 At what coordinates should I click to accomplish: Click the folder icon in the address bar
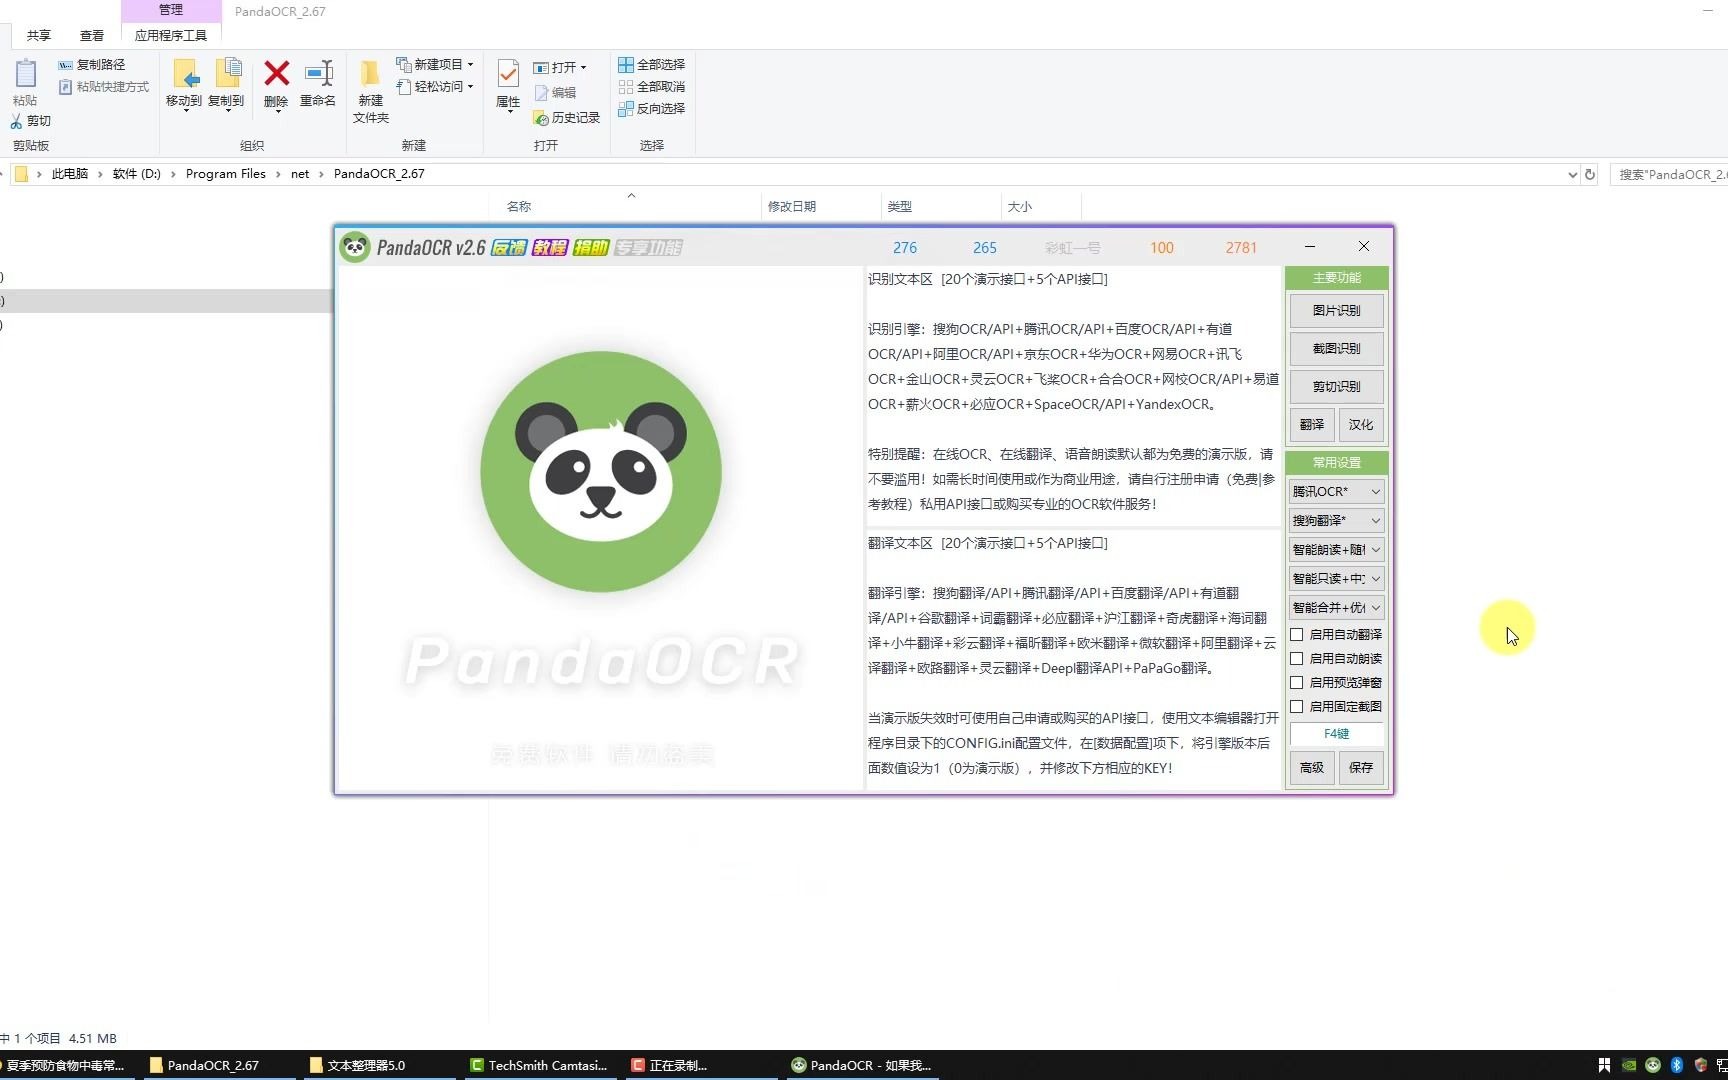pyautogui.click(x=21, y=174)
